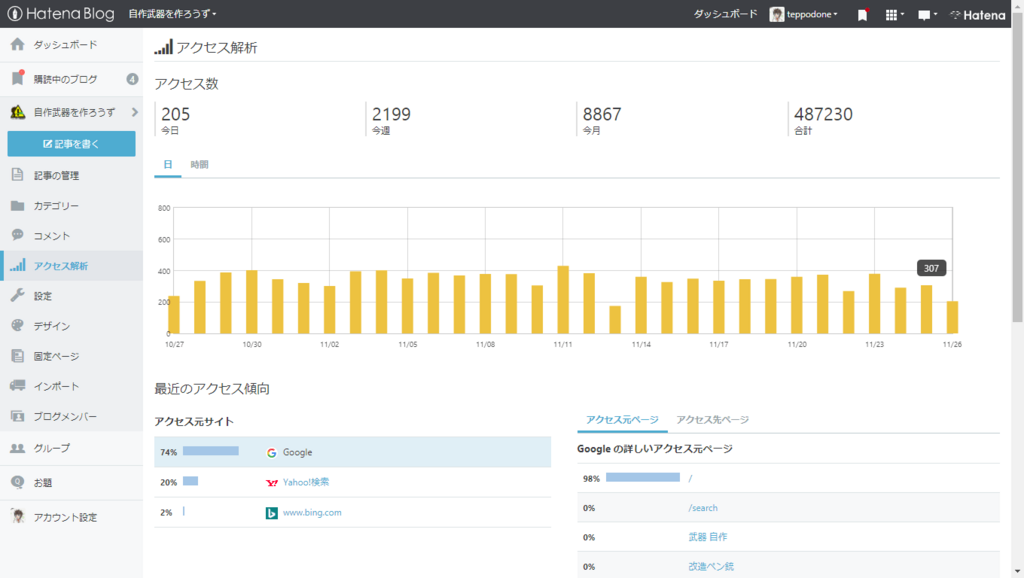
Task: Switch to the 時間 chart tab
Action: (199, 165)
